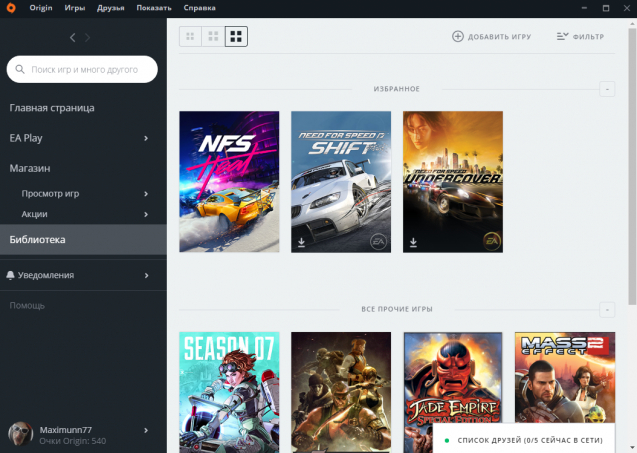Expand the EA Play submenu chevron
This screenshot has height=453, width=637.
[146, 139]
